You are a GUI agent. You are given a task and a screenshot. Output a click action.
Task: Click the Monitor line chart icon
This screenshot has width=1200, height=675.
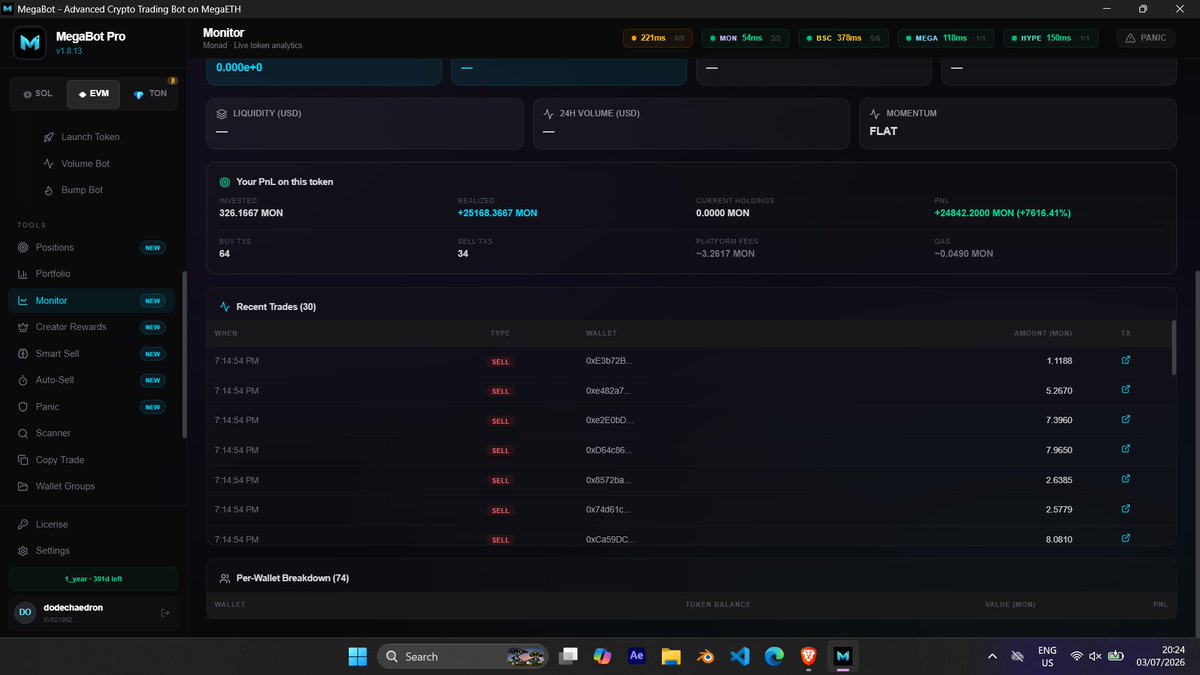point(24,300)
